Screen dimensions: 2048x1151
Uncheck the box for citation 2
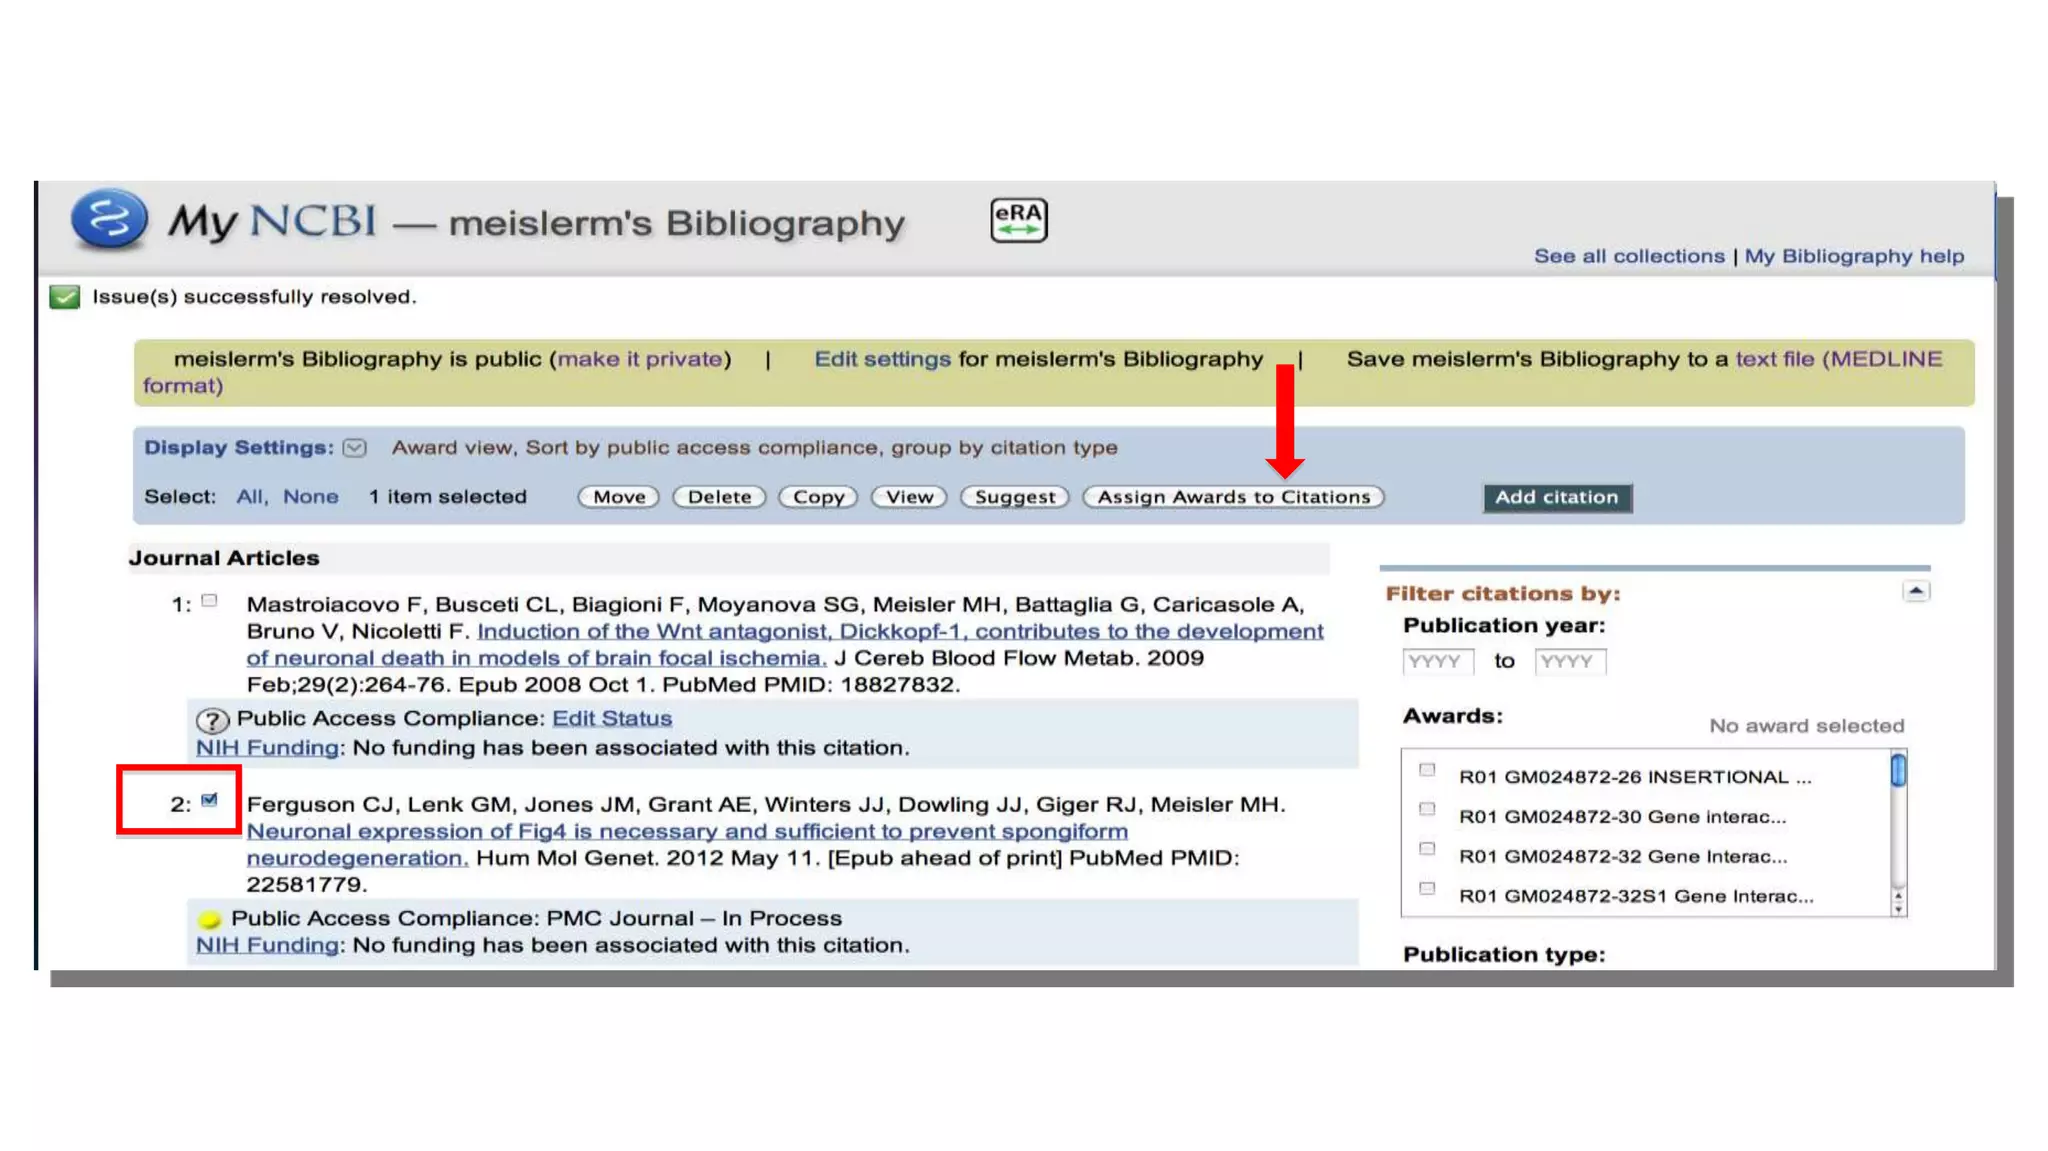[209, 800]
